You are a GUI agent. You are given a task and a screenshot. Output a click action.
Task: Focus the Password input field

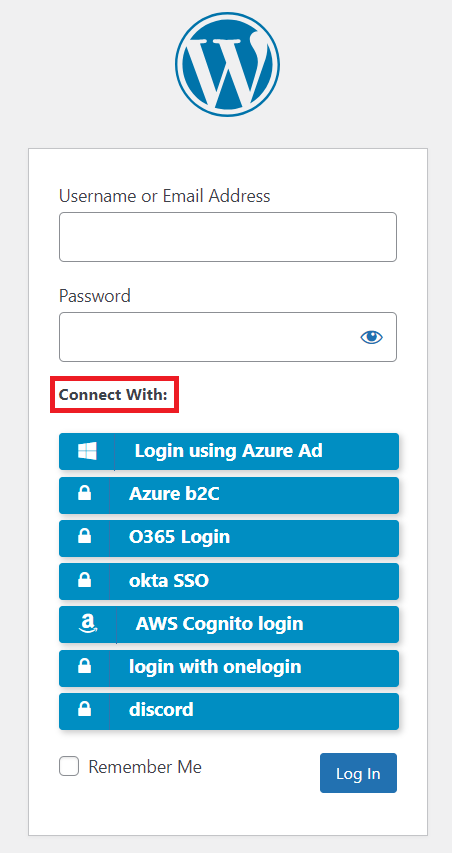click(228, 337)
